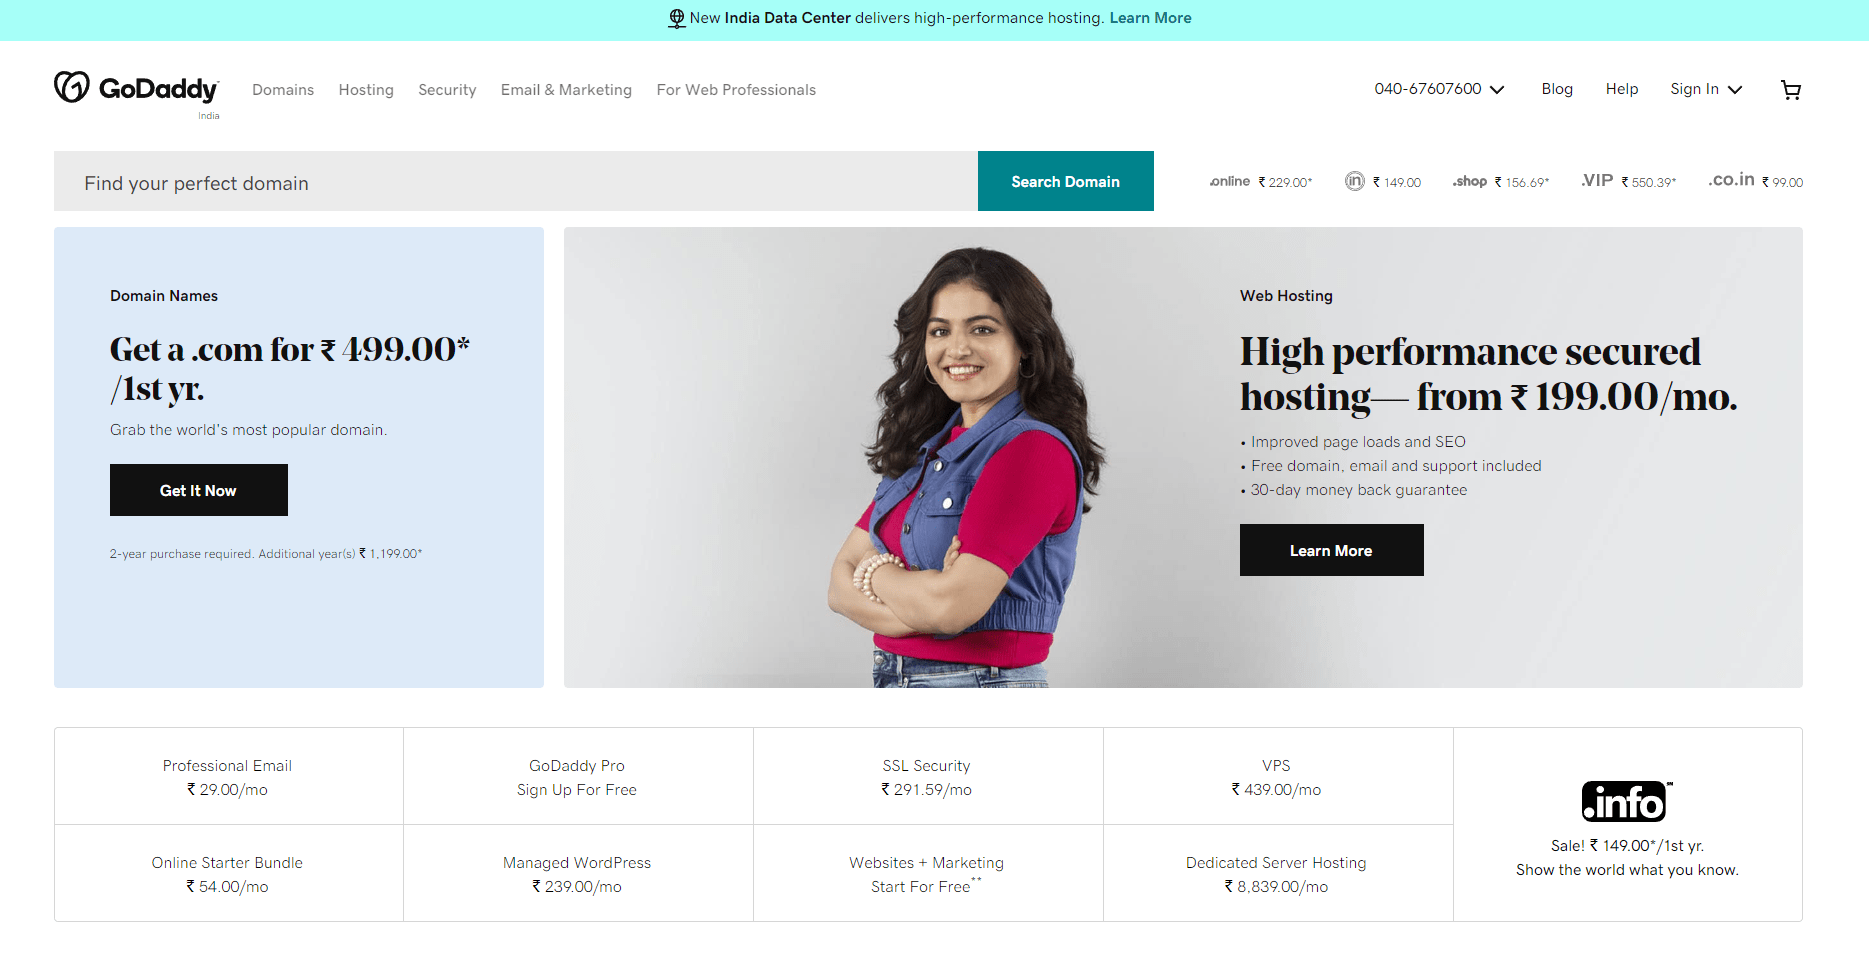Screen dimensions: 1869x960
Task: Follow the banner Learn More link
Action: 1150,18
